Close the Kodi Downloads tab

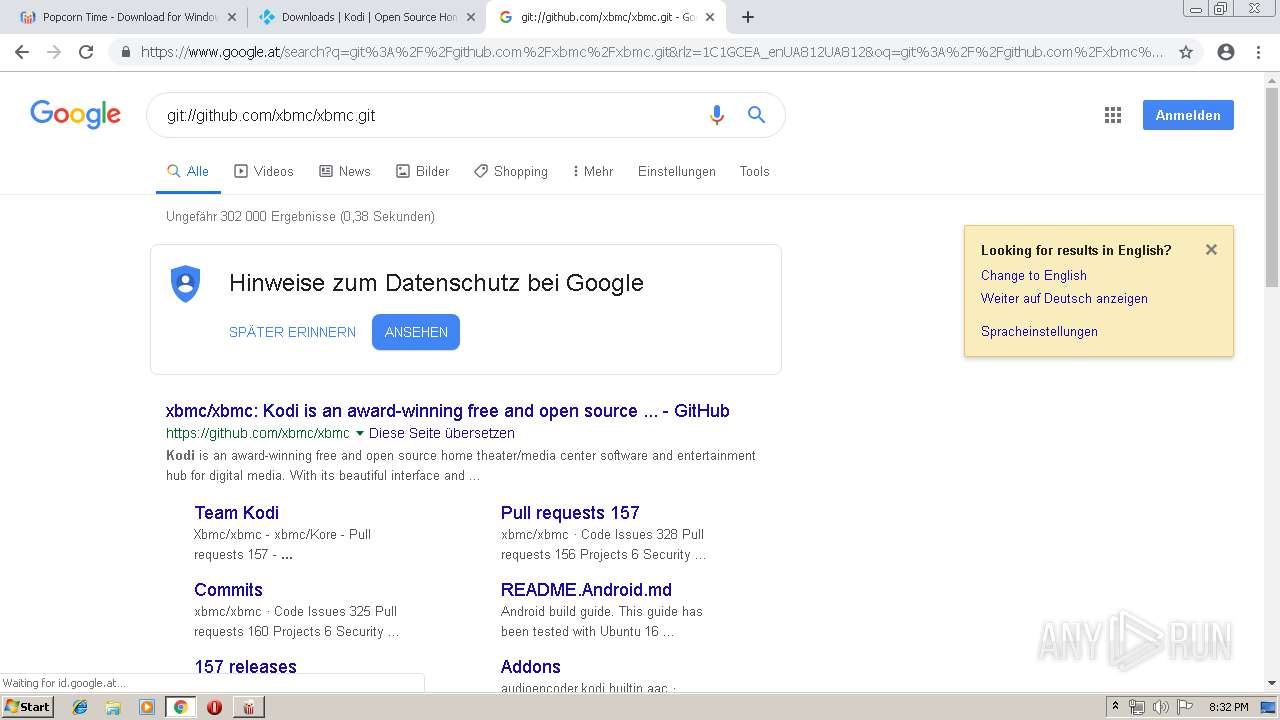[x=471, y=17]
